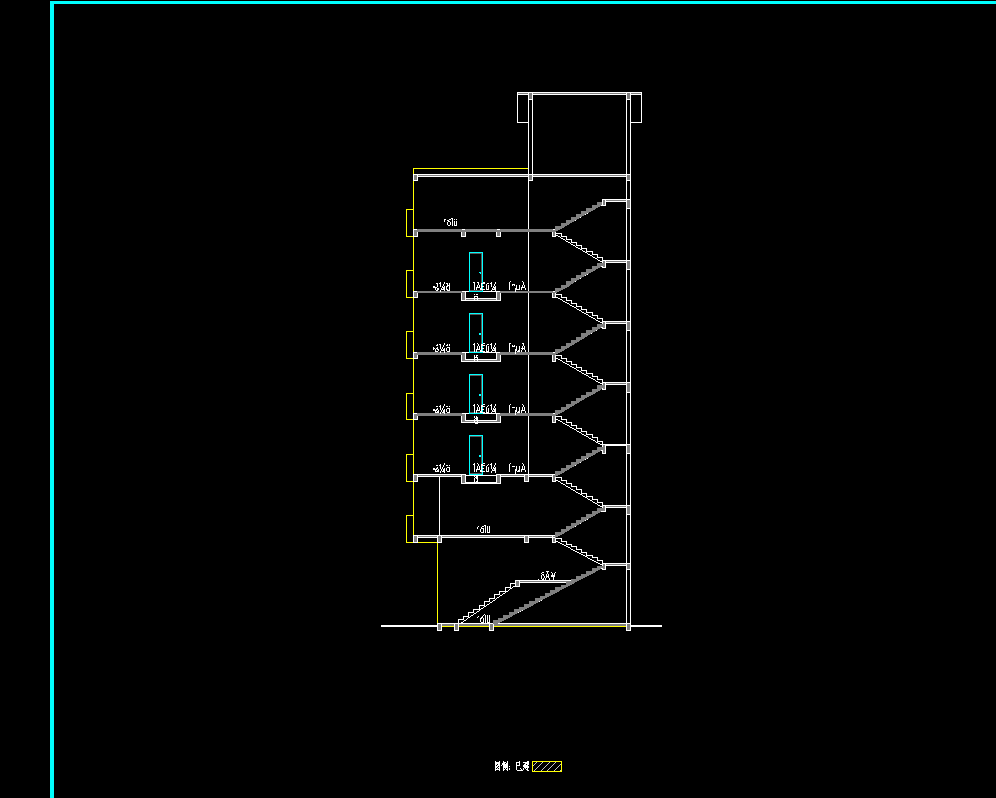Select the text label on the top floor
The height and width of the screenshot is (798, 996).
[x=451, y=222]
